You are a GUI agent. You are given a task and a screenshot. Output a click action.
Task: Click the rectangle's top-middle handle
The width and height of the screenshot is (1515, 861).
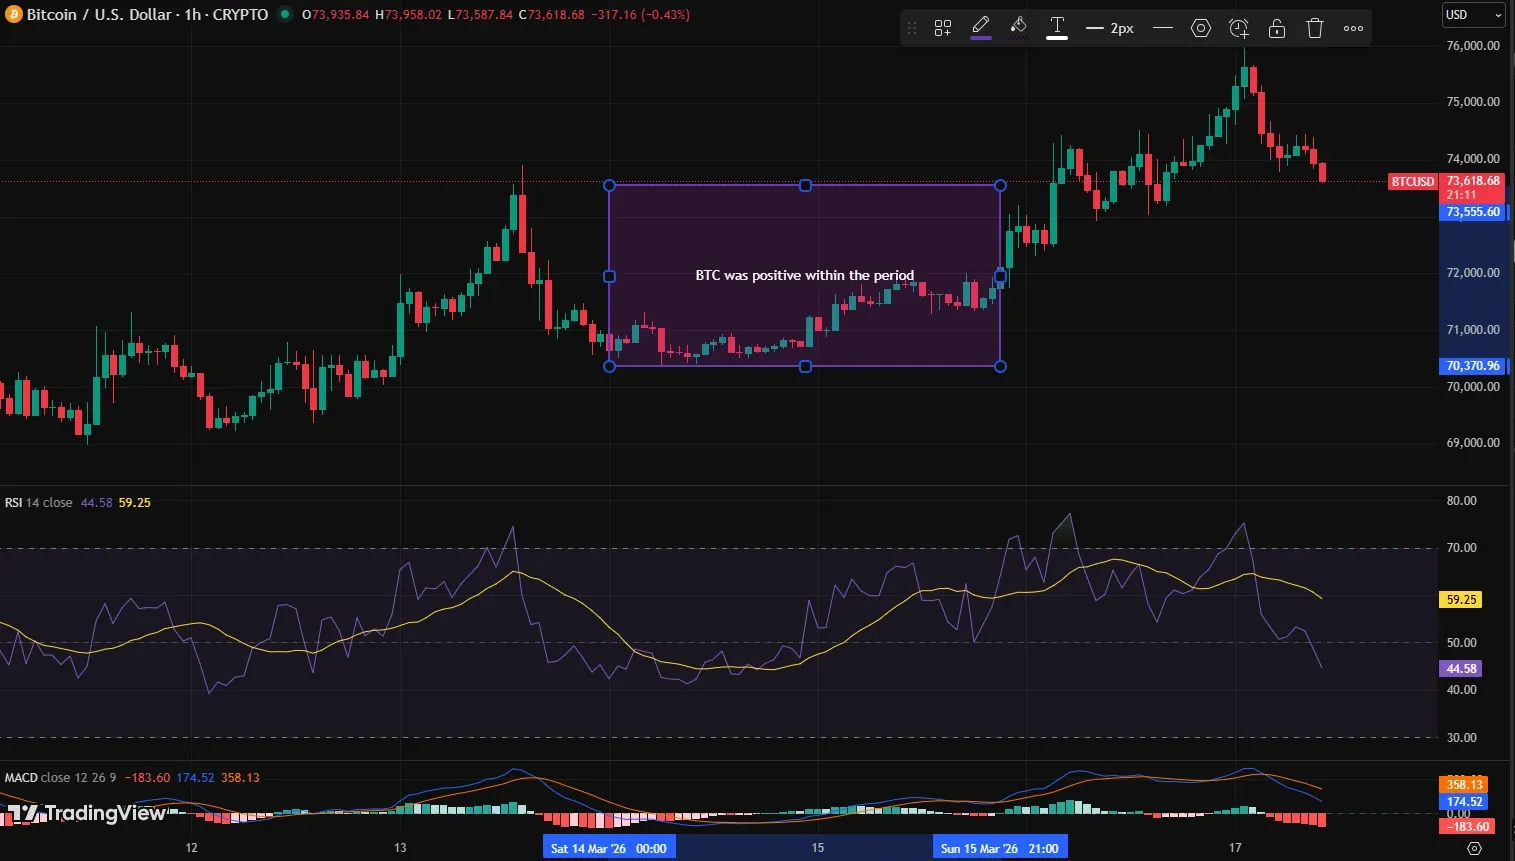click(805, 186)
